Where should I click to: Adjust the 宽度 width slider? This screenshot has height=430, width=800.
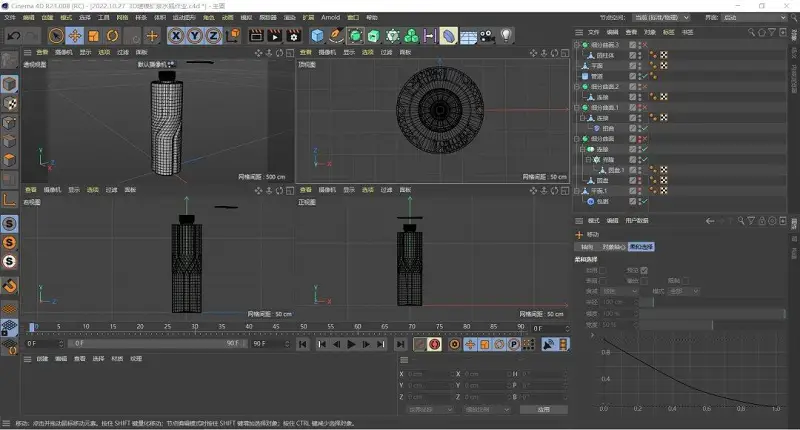pyautogui.click(x=711, y=324)
